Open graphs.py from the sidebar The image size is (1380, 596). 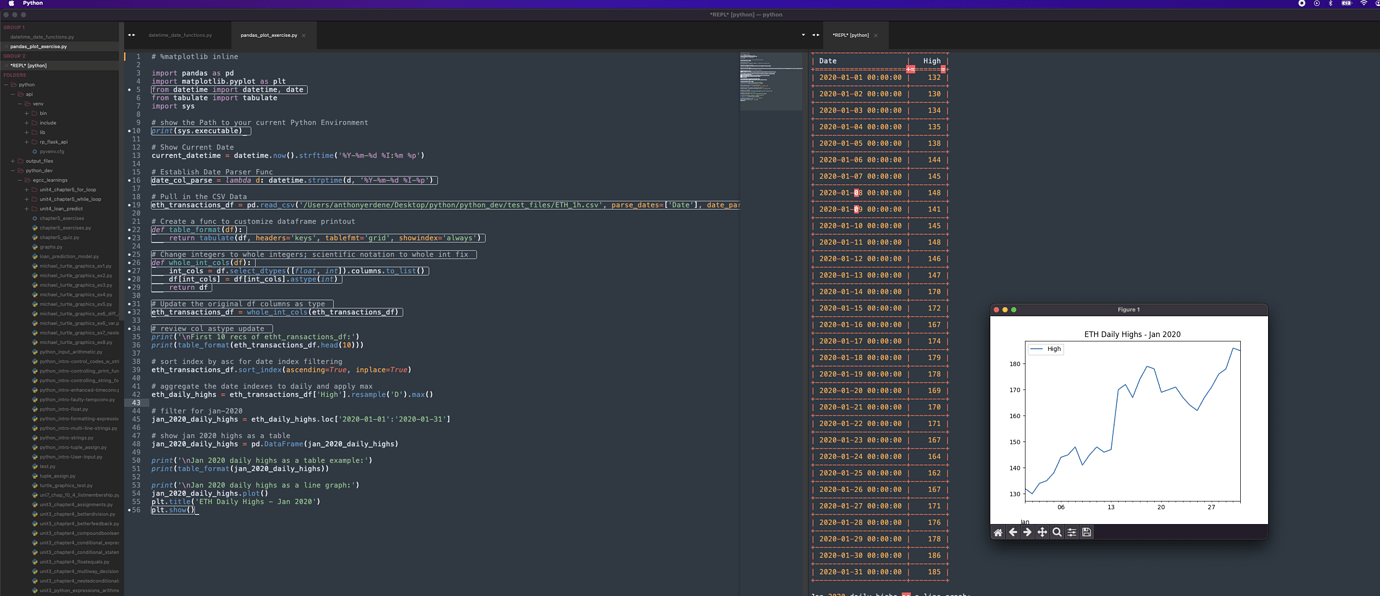(50, 247)
